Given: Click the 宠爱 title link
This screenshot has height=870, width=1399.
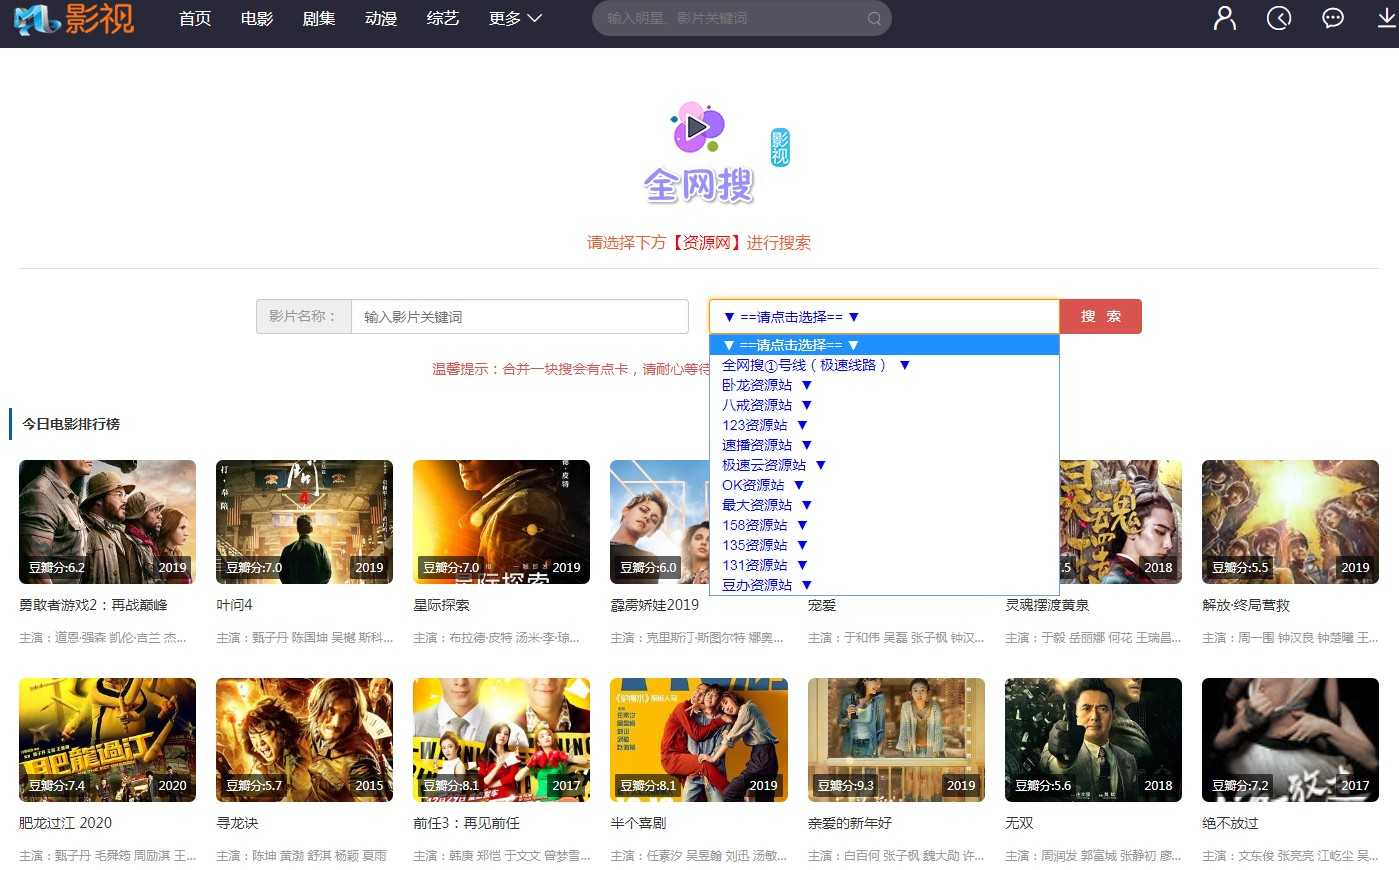Looking at the screenshot, I should [822, 605].
